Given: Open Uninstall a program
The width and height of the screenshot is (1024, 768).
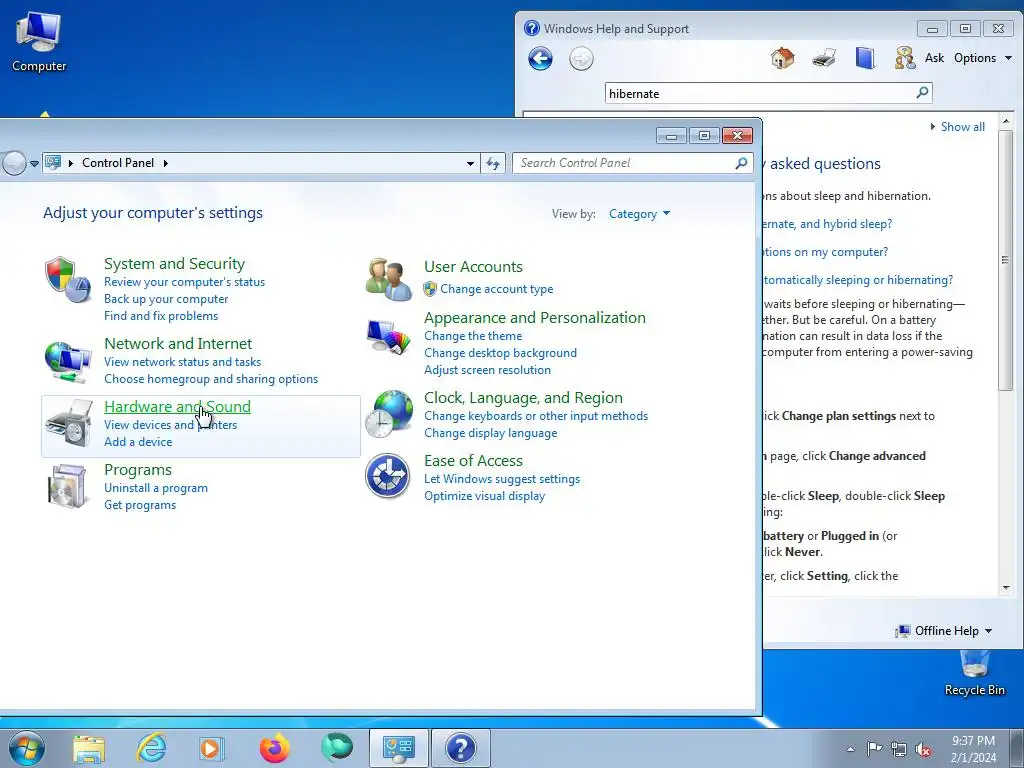Looking at the screenshot, I should pyautogui.click(x=155, y=488).
